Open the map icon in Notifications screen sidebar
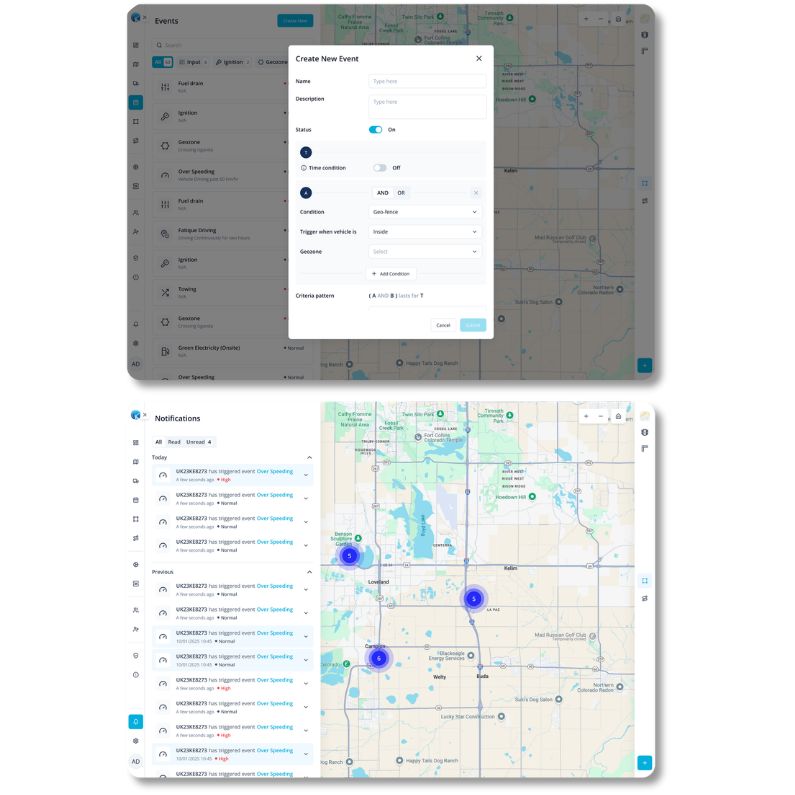The width and height of the screenshot is (795, 795). point(136,462)
